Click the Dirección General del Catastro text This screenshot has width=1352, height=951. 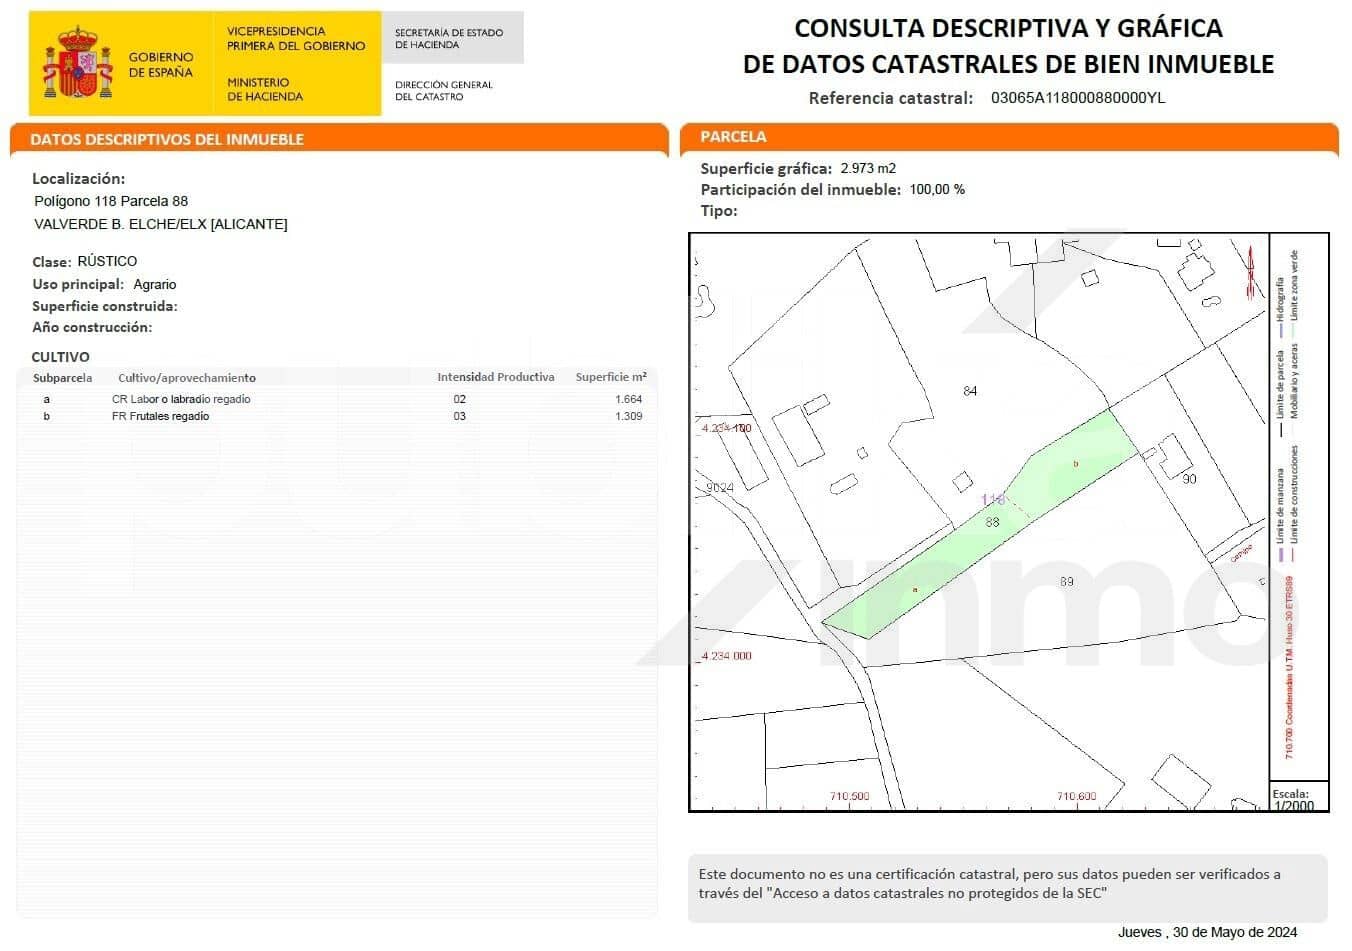click(x=443, y=90)
